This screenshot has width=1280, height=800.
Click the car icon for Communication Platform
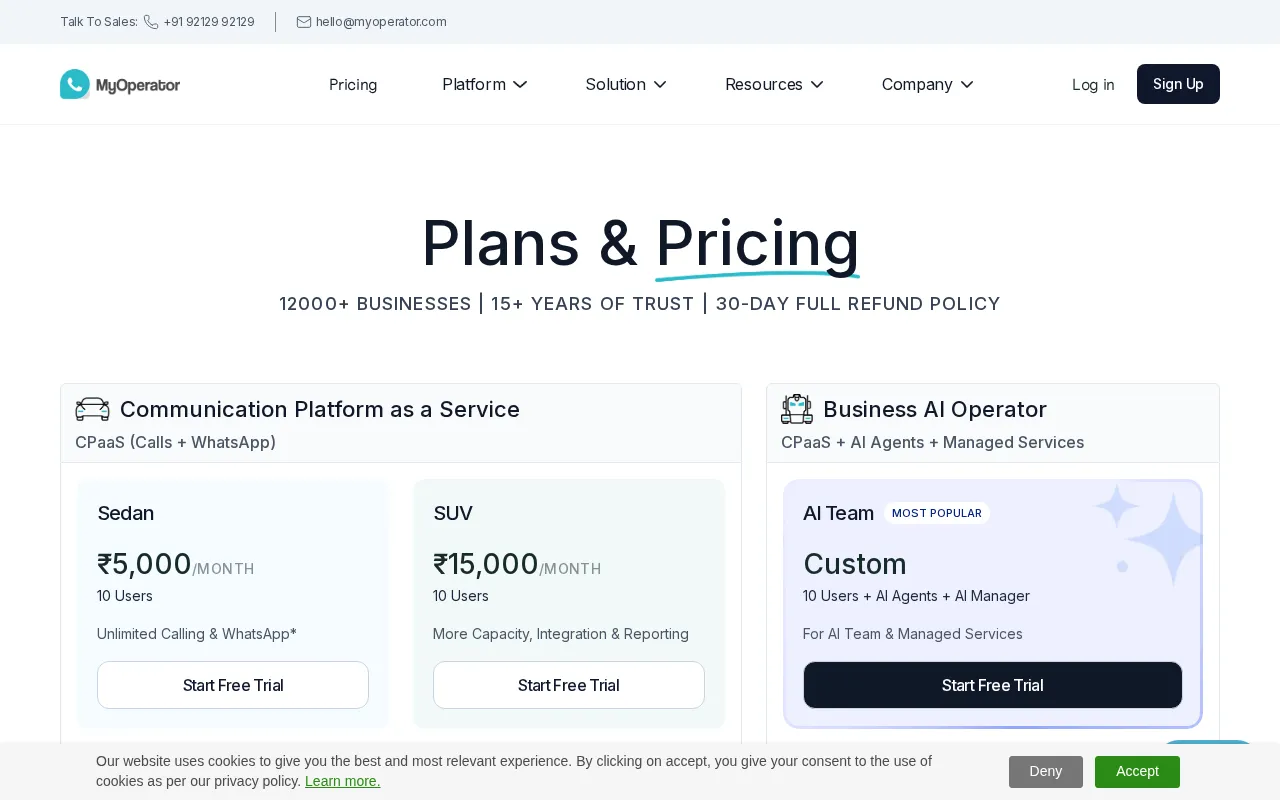(x=93, y=409)
